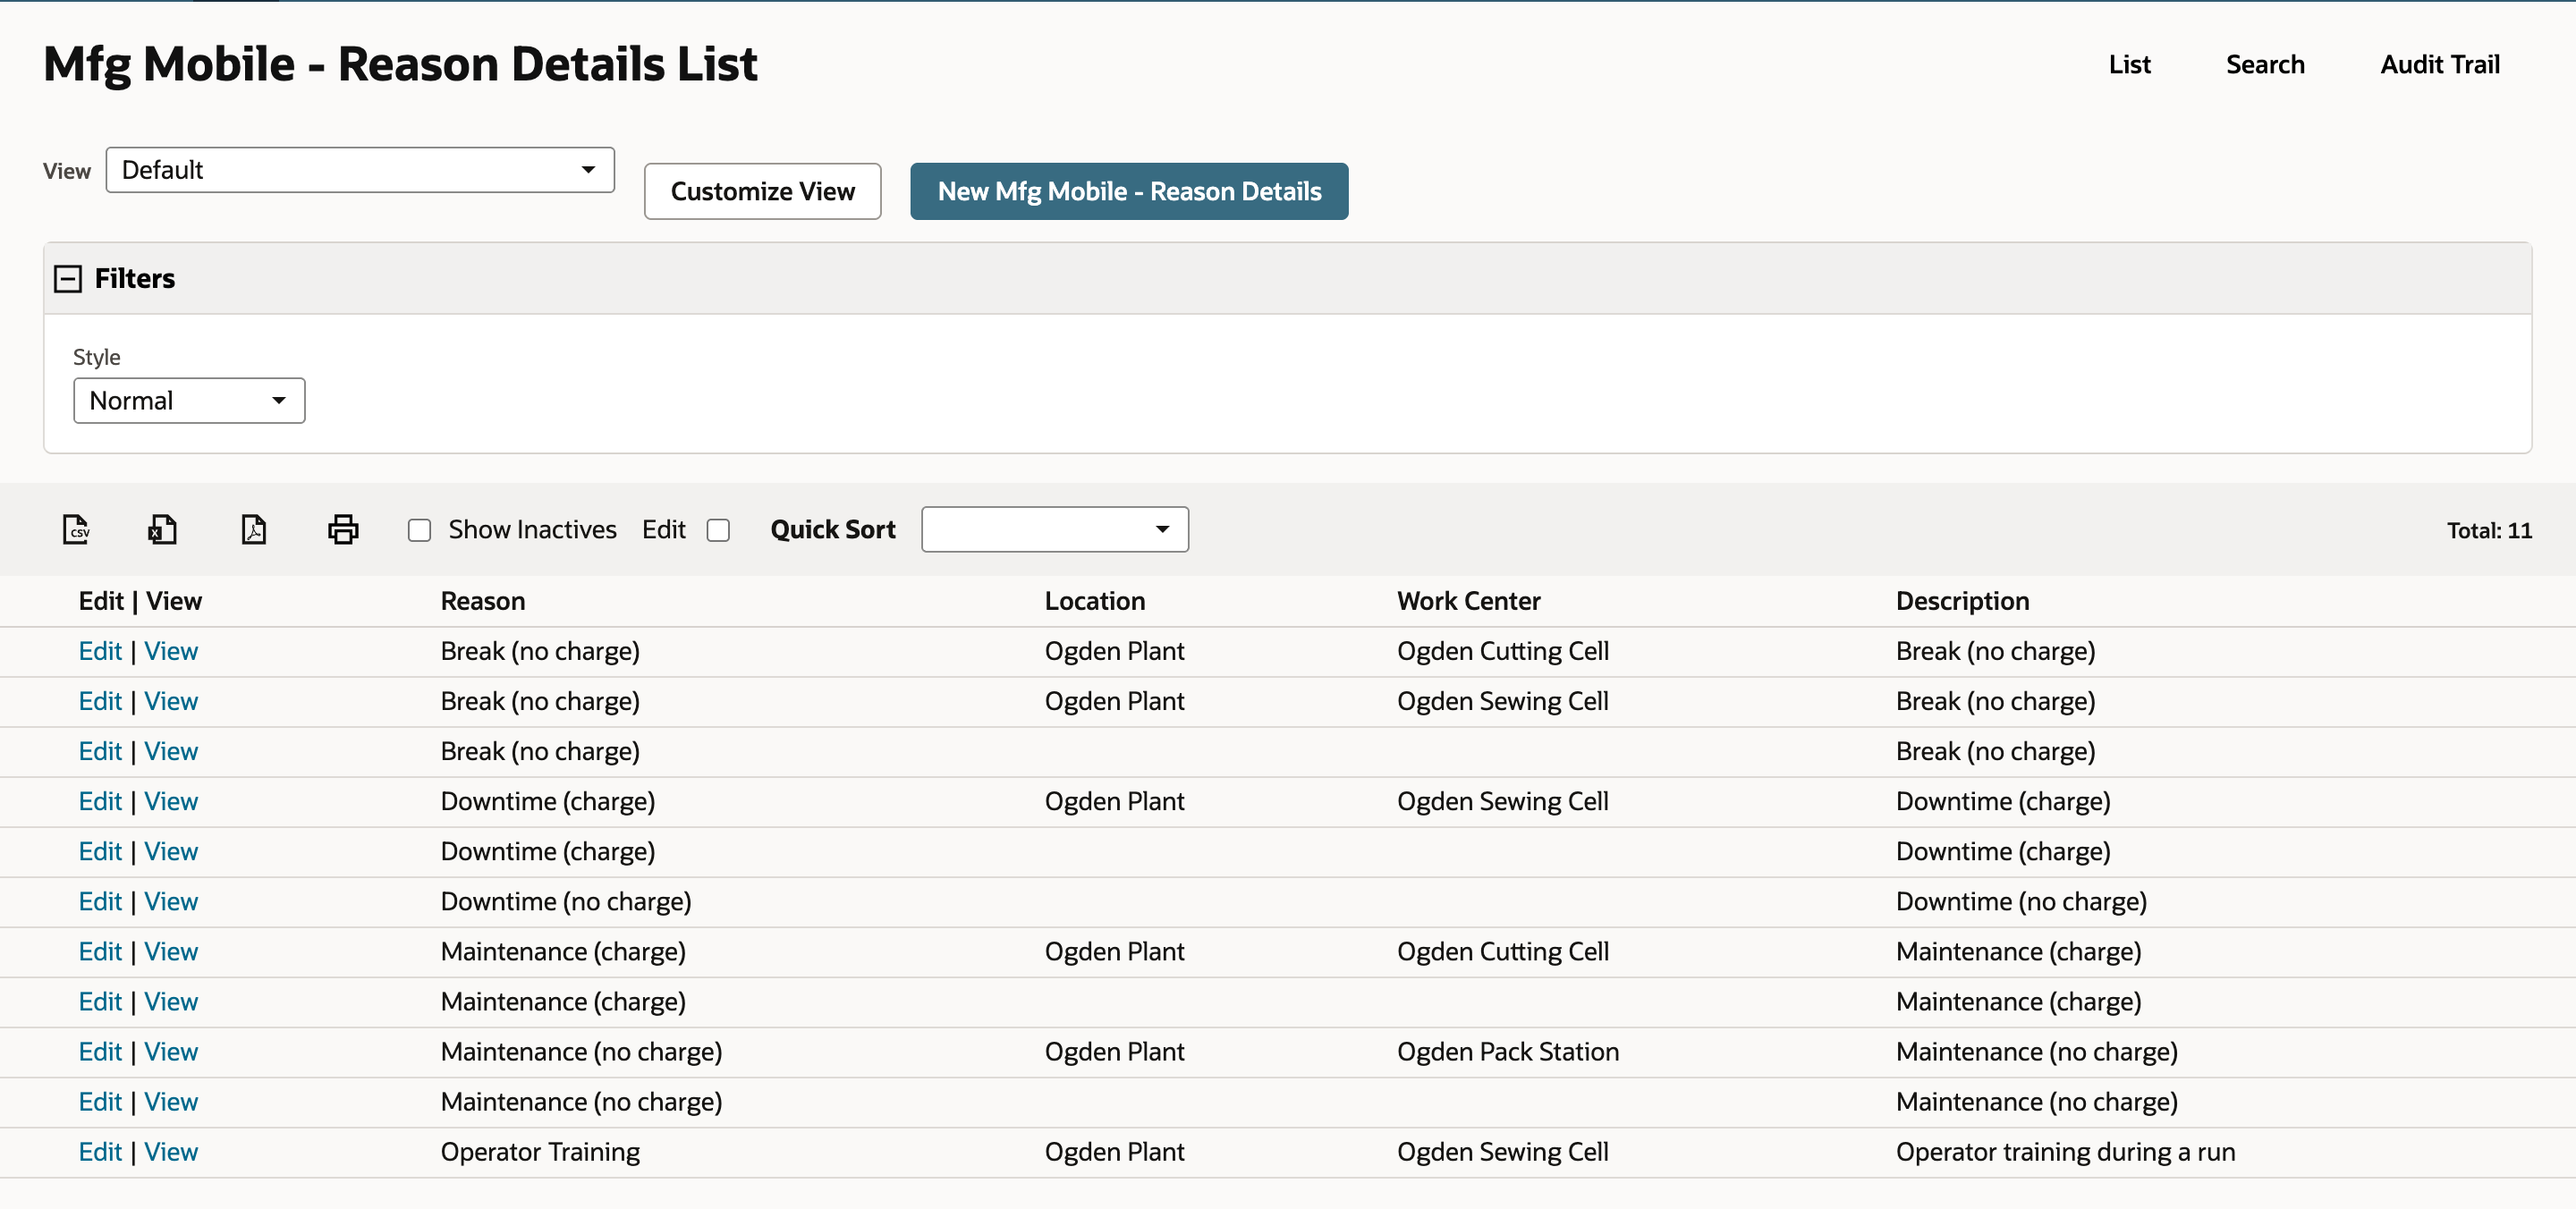Click the page title Mfg Mobile - Reason Details List
This screenshot has height=1209, width=2576.
(400, 64)
